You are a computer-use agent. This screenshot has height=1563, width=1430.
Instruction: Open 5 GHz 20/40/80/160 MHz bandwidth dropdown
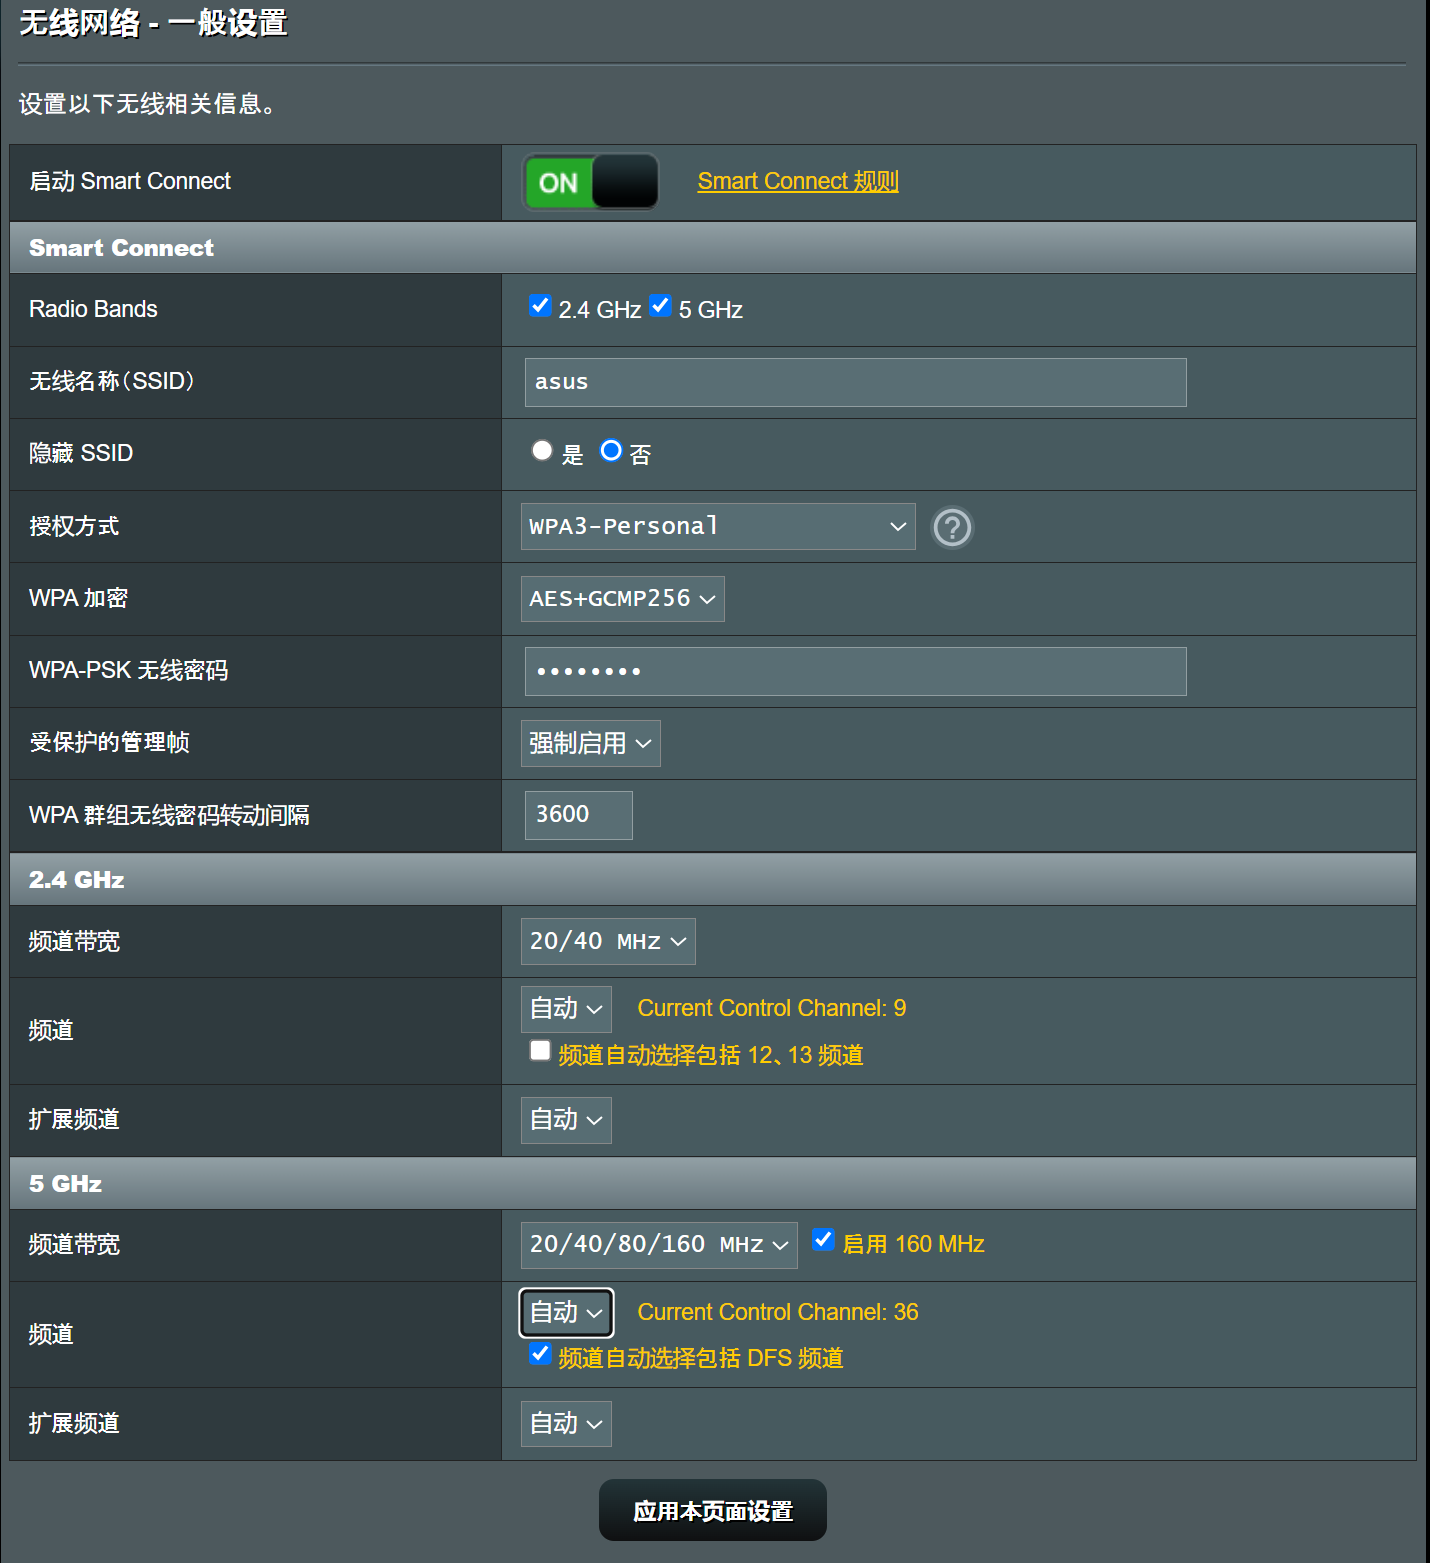click(x=659, y=1245)
